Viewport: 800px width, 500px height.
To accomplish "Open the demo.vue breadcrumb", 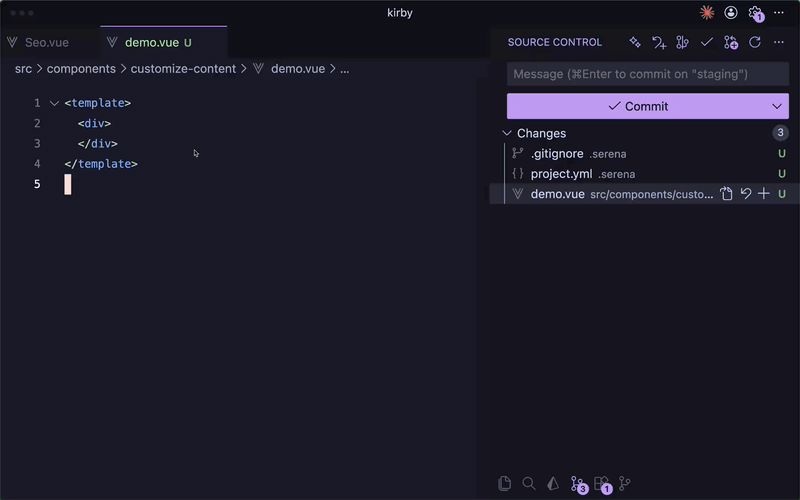I will pyautogui.click(x=298, y=69).
